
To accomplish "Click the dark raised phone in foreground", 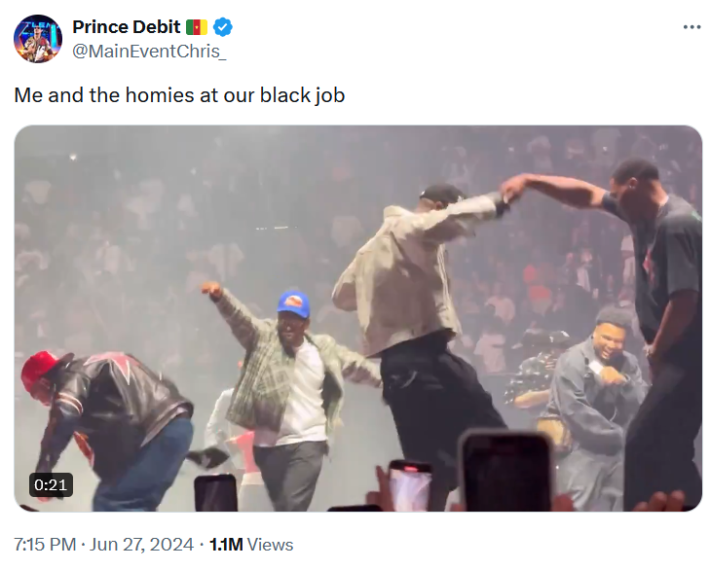I will point(505,472).
